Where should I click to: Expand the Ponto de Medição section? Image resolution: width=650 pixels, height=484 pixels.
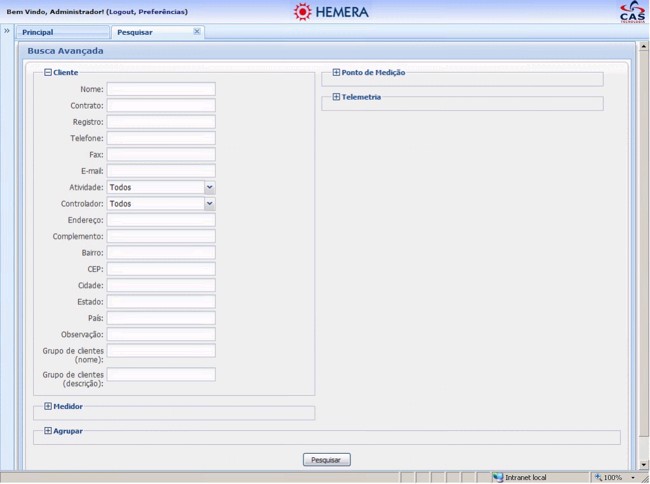tap(336, 73)
